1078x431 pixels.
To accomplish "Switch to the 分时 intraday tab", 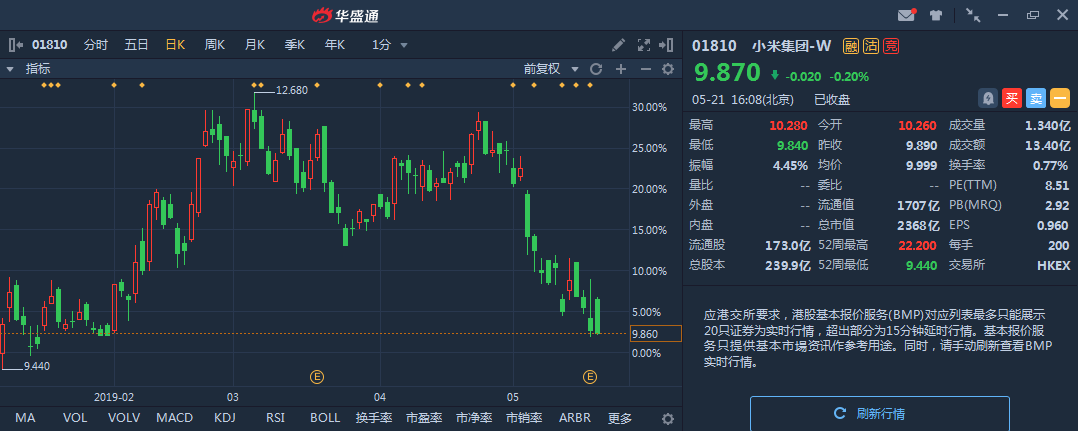I will pos(96,45).
